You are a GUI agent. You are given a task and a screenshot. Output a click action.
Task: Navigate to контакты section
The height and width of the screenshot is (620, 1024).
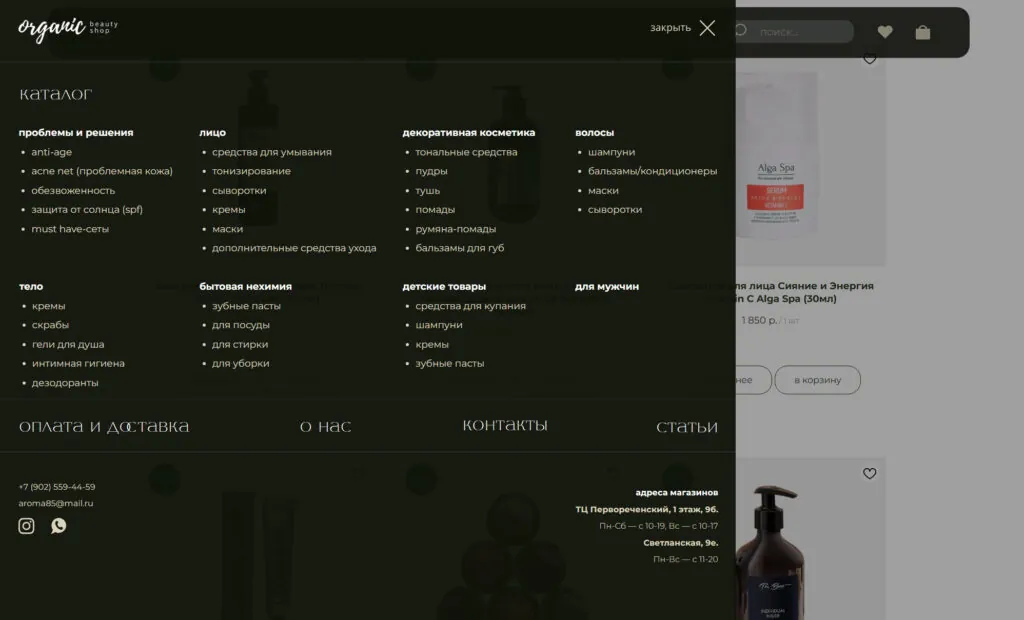coord(505,426)
